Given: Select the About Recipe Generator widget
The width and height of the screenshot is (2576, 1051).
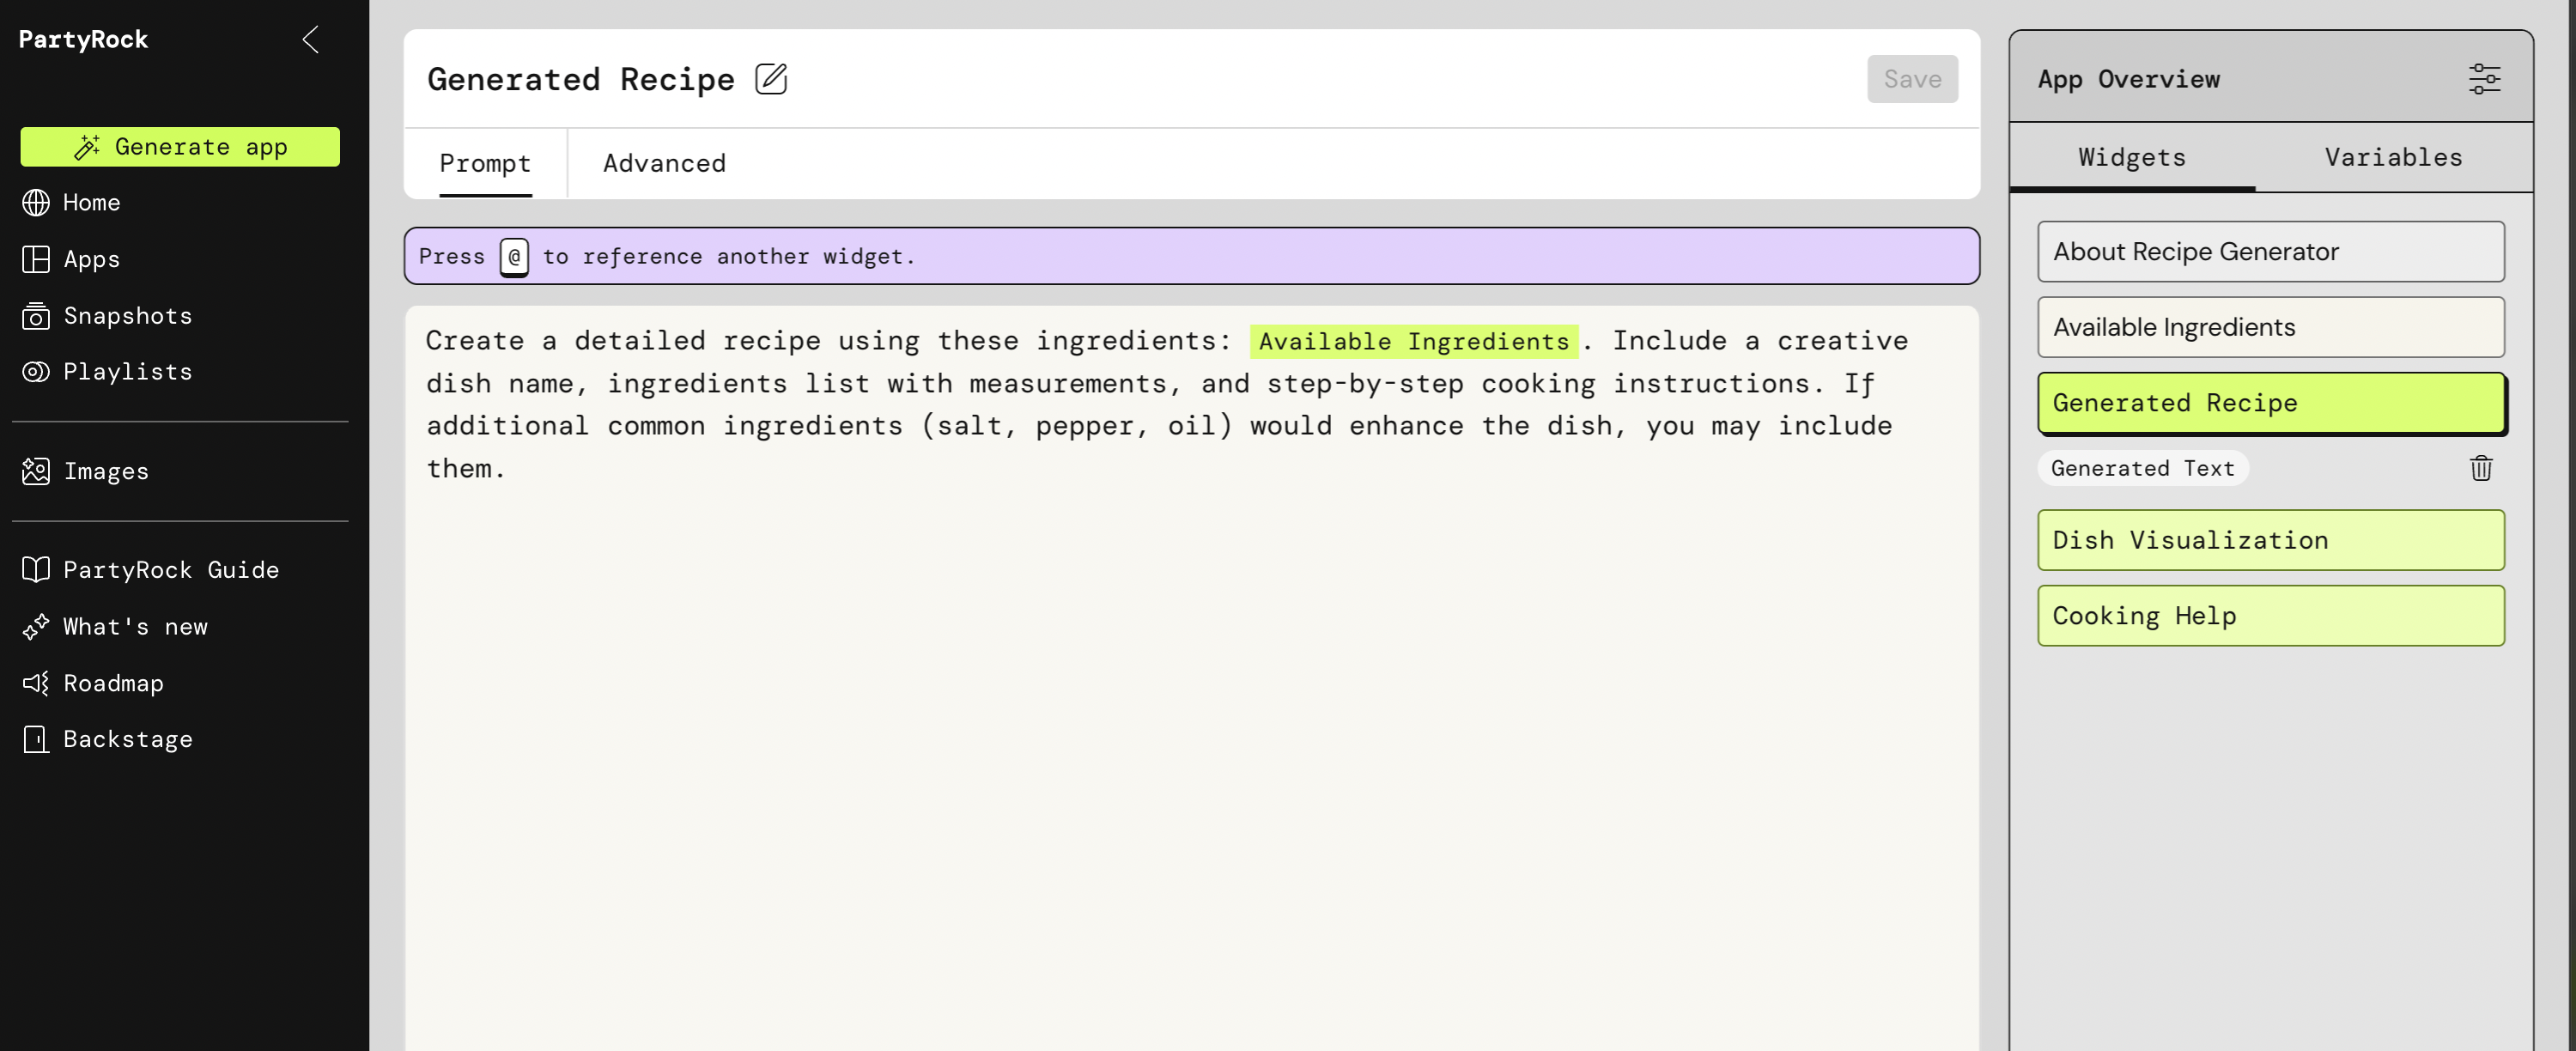Looking at the screenshot, I should tap(2270, 252).
